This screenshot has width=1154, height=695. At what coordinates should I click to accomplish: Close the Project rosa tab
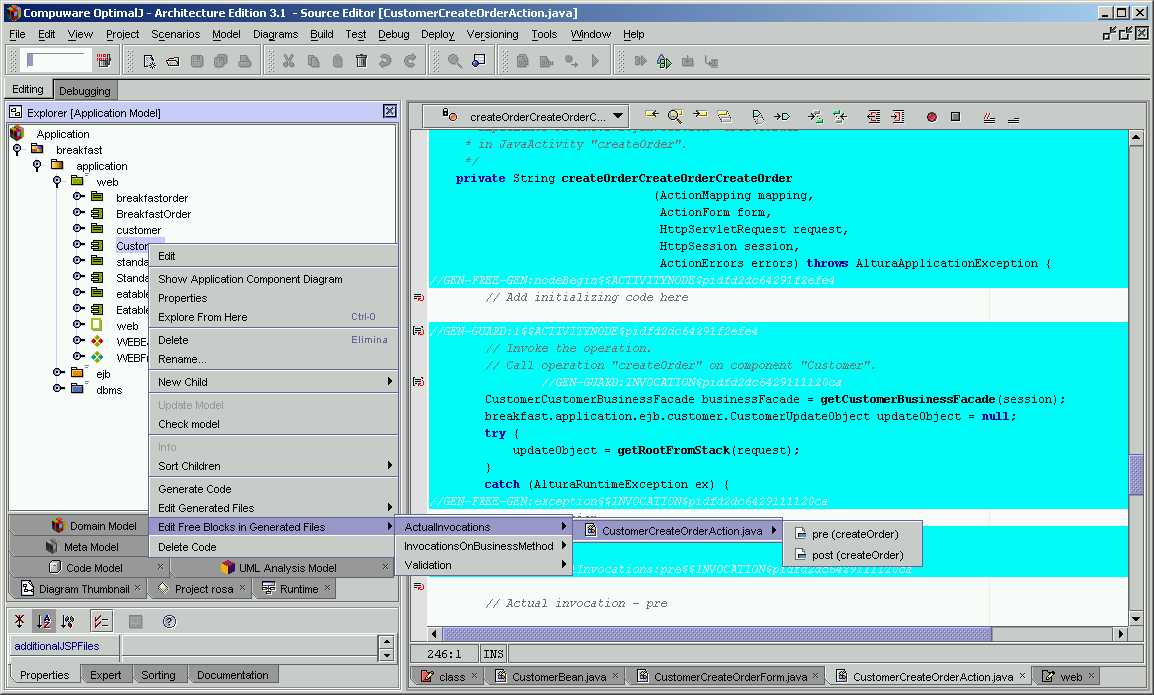point(241,588)
